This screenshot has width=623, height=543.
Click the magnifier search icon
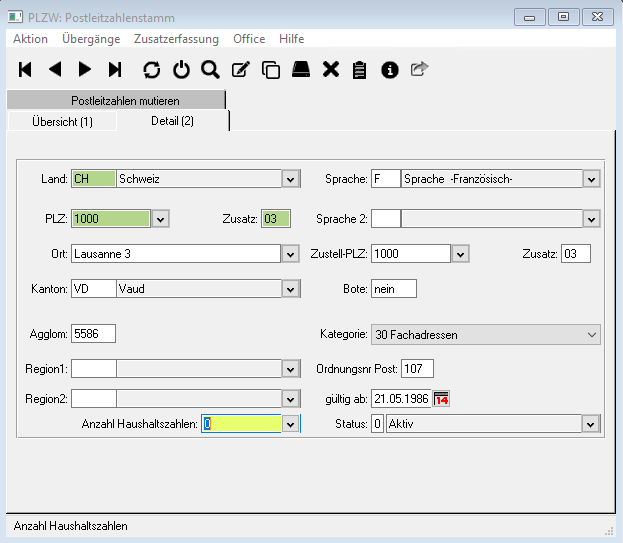pos(210,69)
